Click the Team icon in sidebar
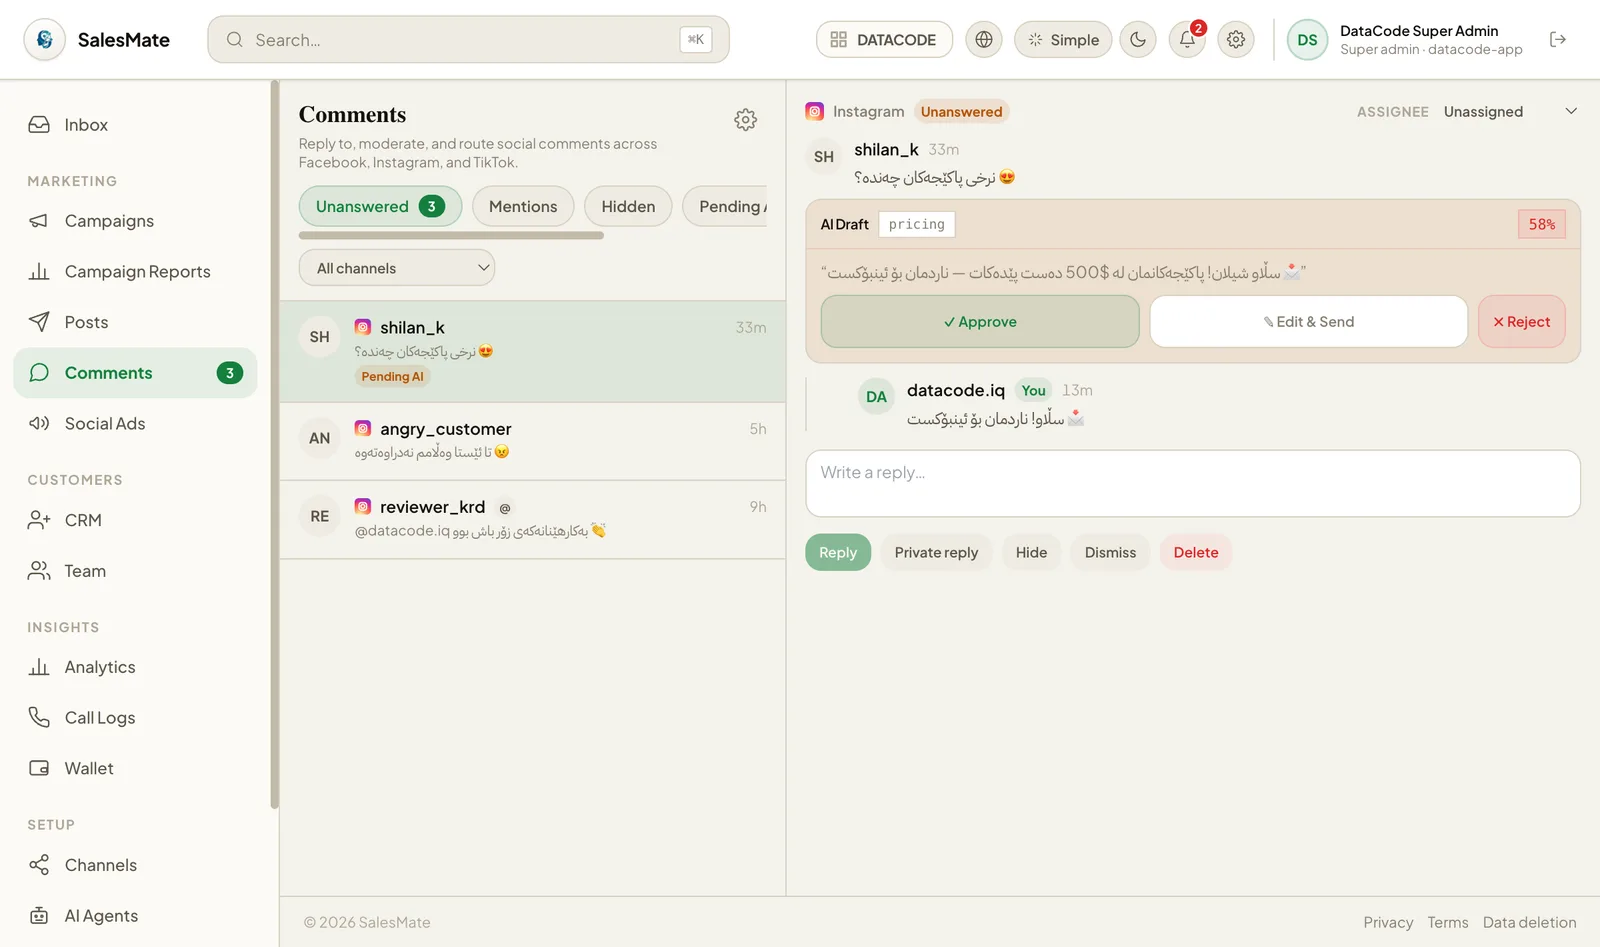 [39, 571]
